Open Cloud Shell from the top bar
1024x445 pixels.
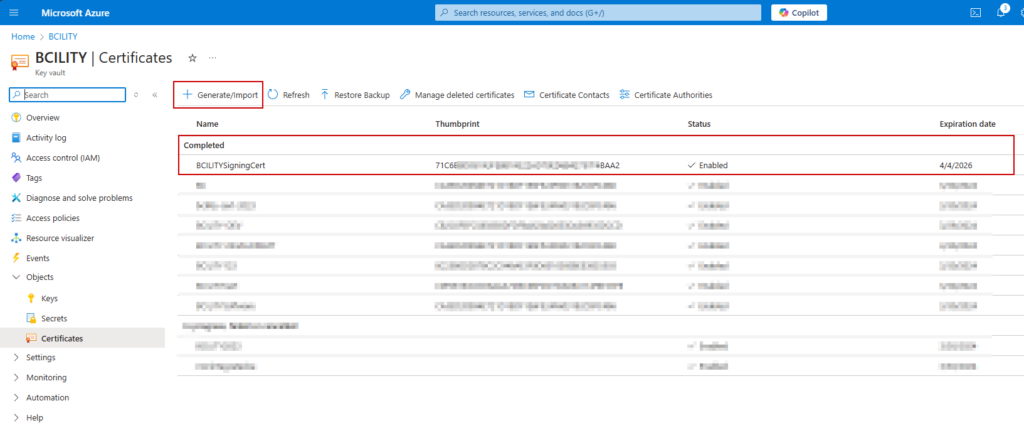click(x=975, y=12)
